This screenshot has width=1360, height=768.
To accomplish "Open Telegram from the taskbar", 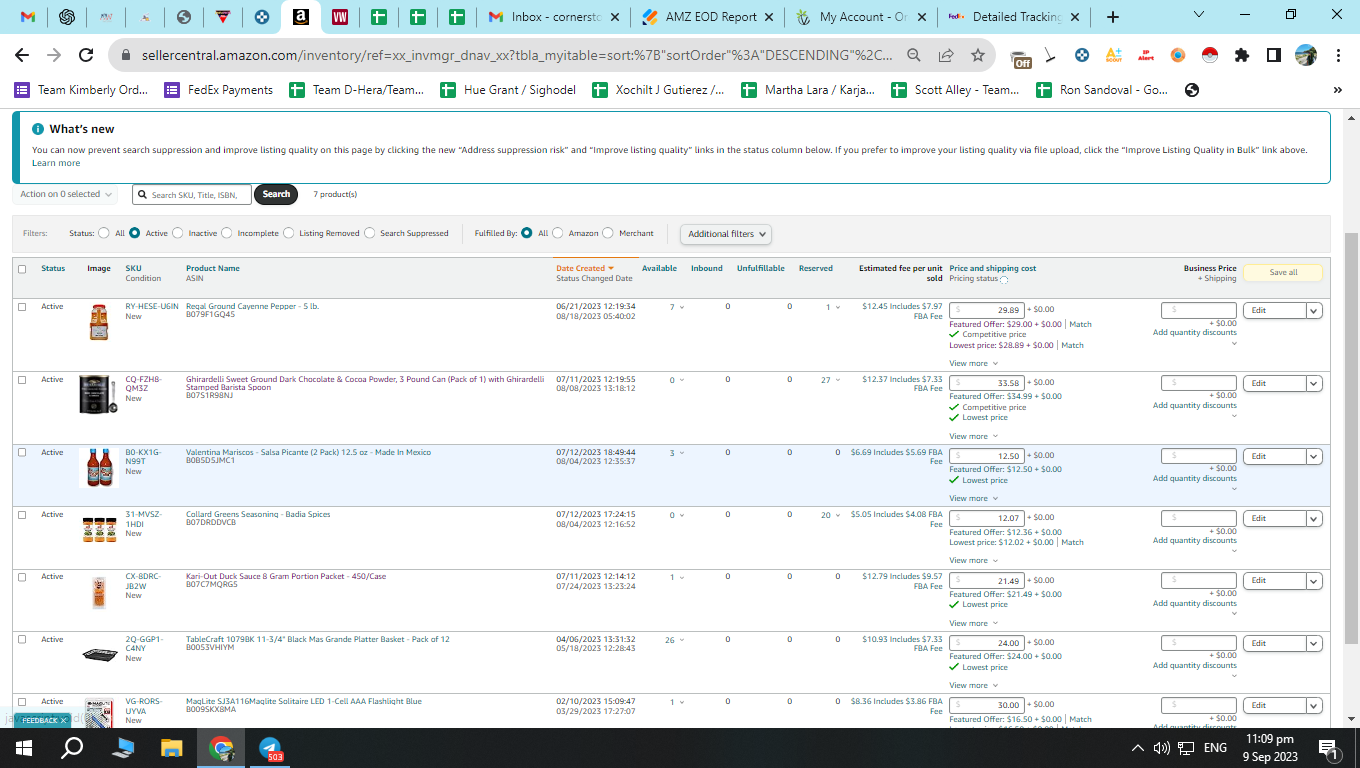I will pos(270,748).
